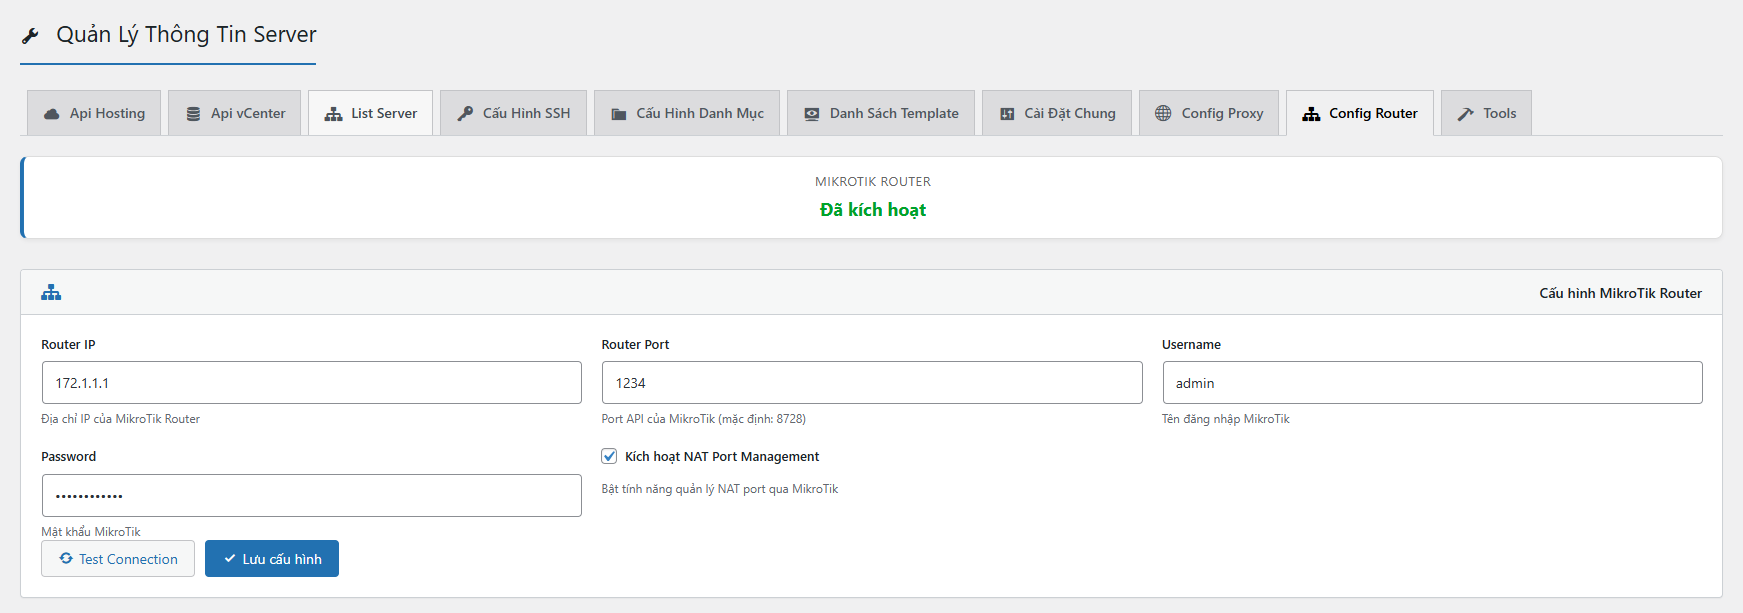Click the sitemap icon on List Server tab

tap(333, 114)
